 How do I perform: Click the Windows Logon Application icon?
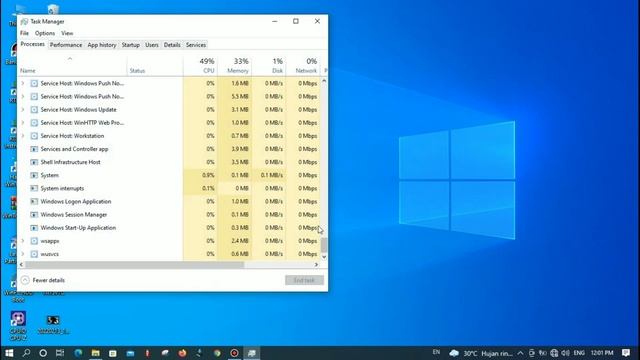point(34,201)
